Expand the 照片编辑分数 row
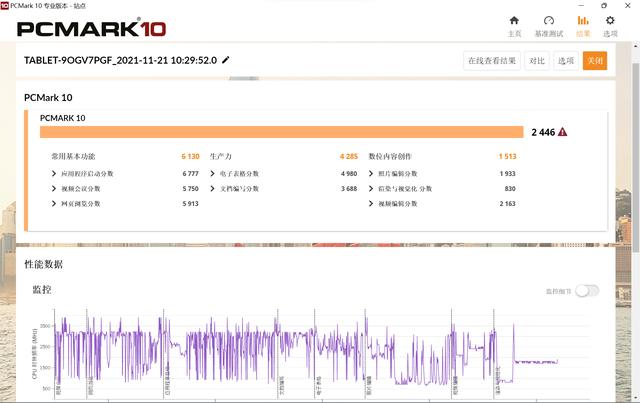Viewport: 640px width, 403px height. (372, 173)
